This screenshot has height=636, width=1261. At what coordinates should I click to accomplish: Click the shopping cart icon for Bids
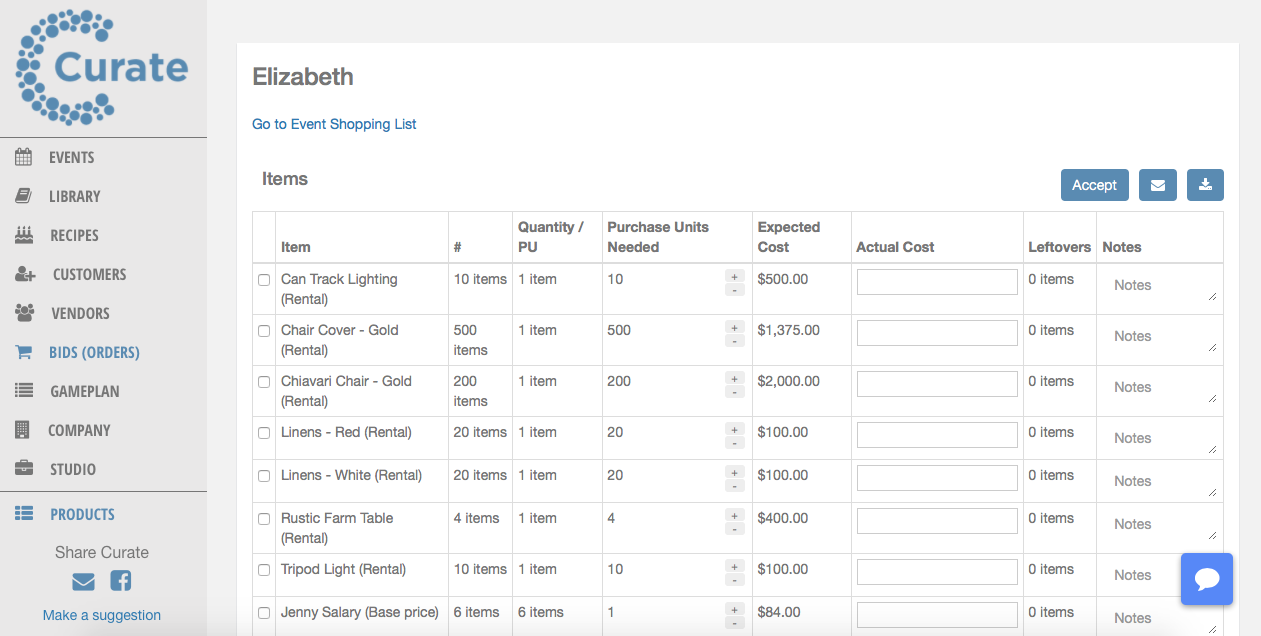(x=24, y=352)
